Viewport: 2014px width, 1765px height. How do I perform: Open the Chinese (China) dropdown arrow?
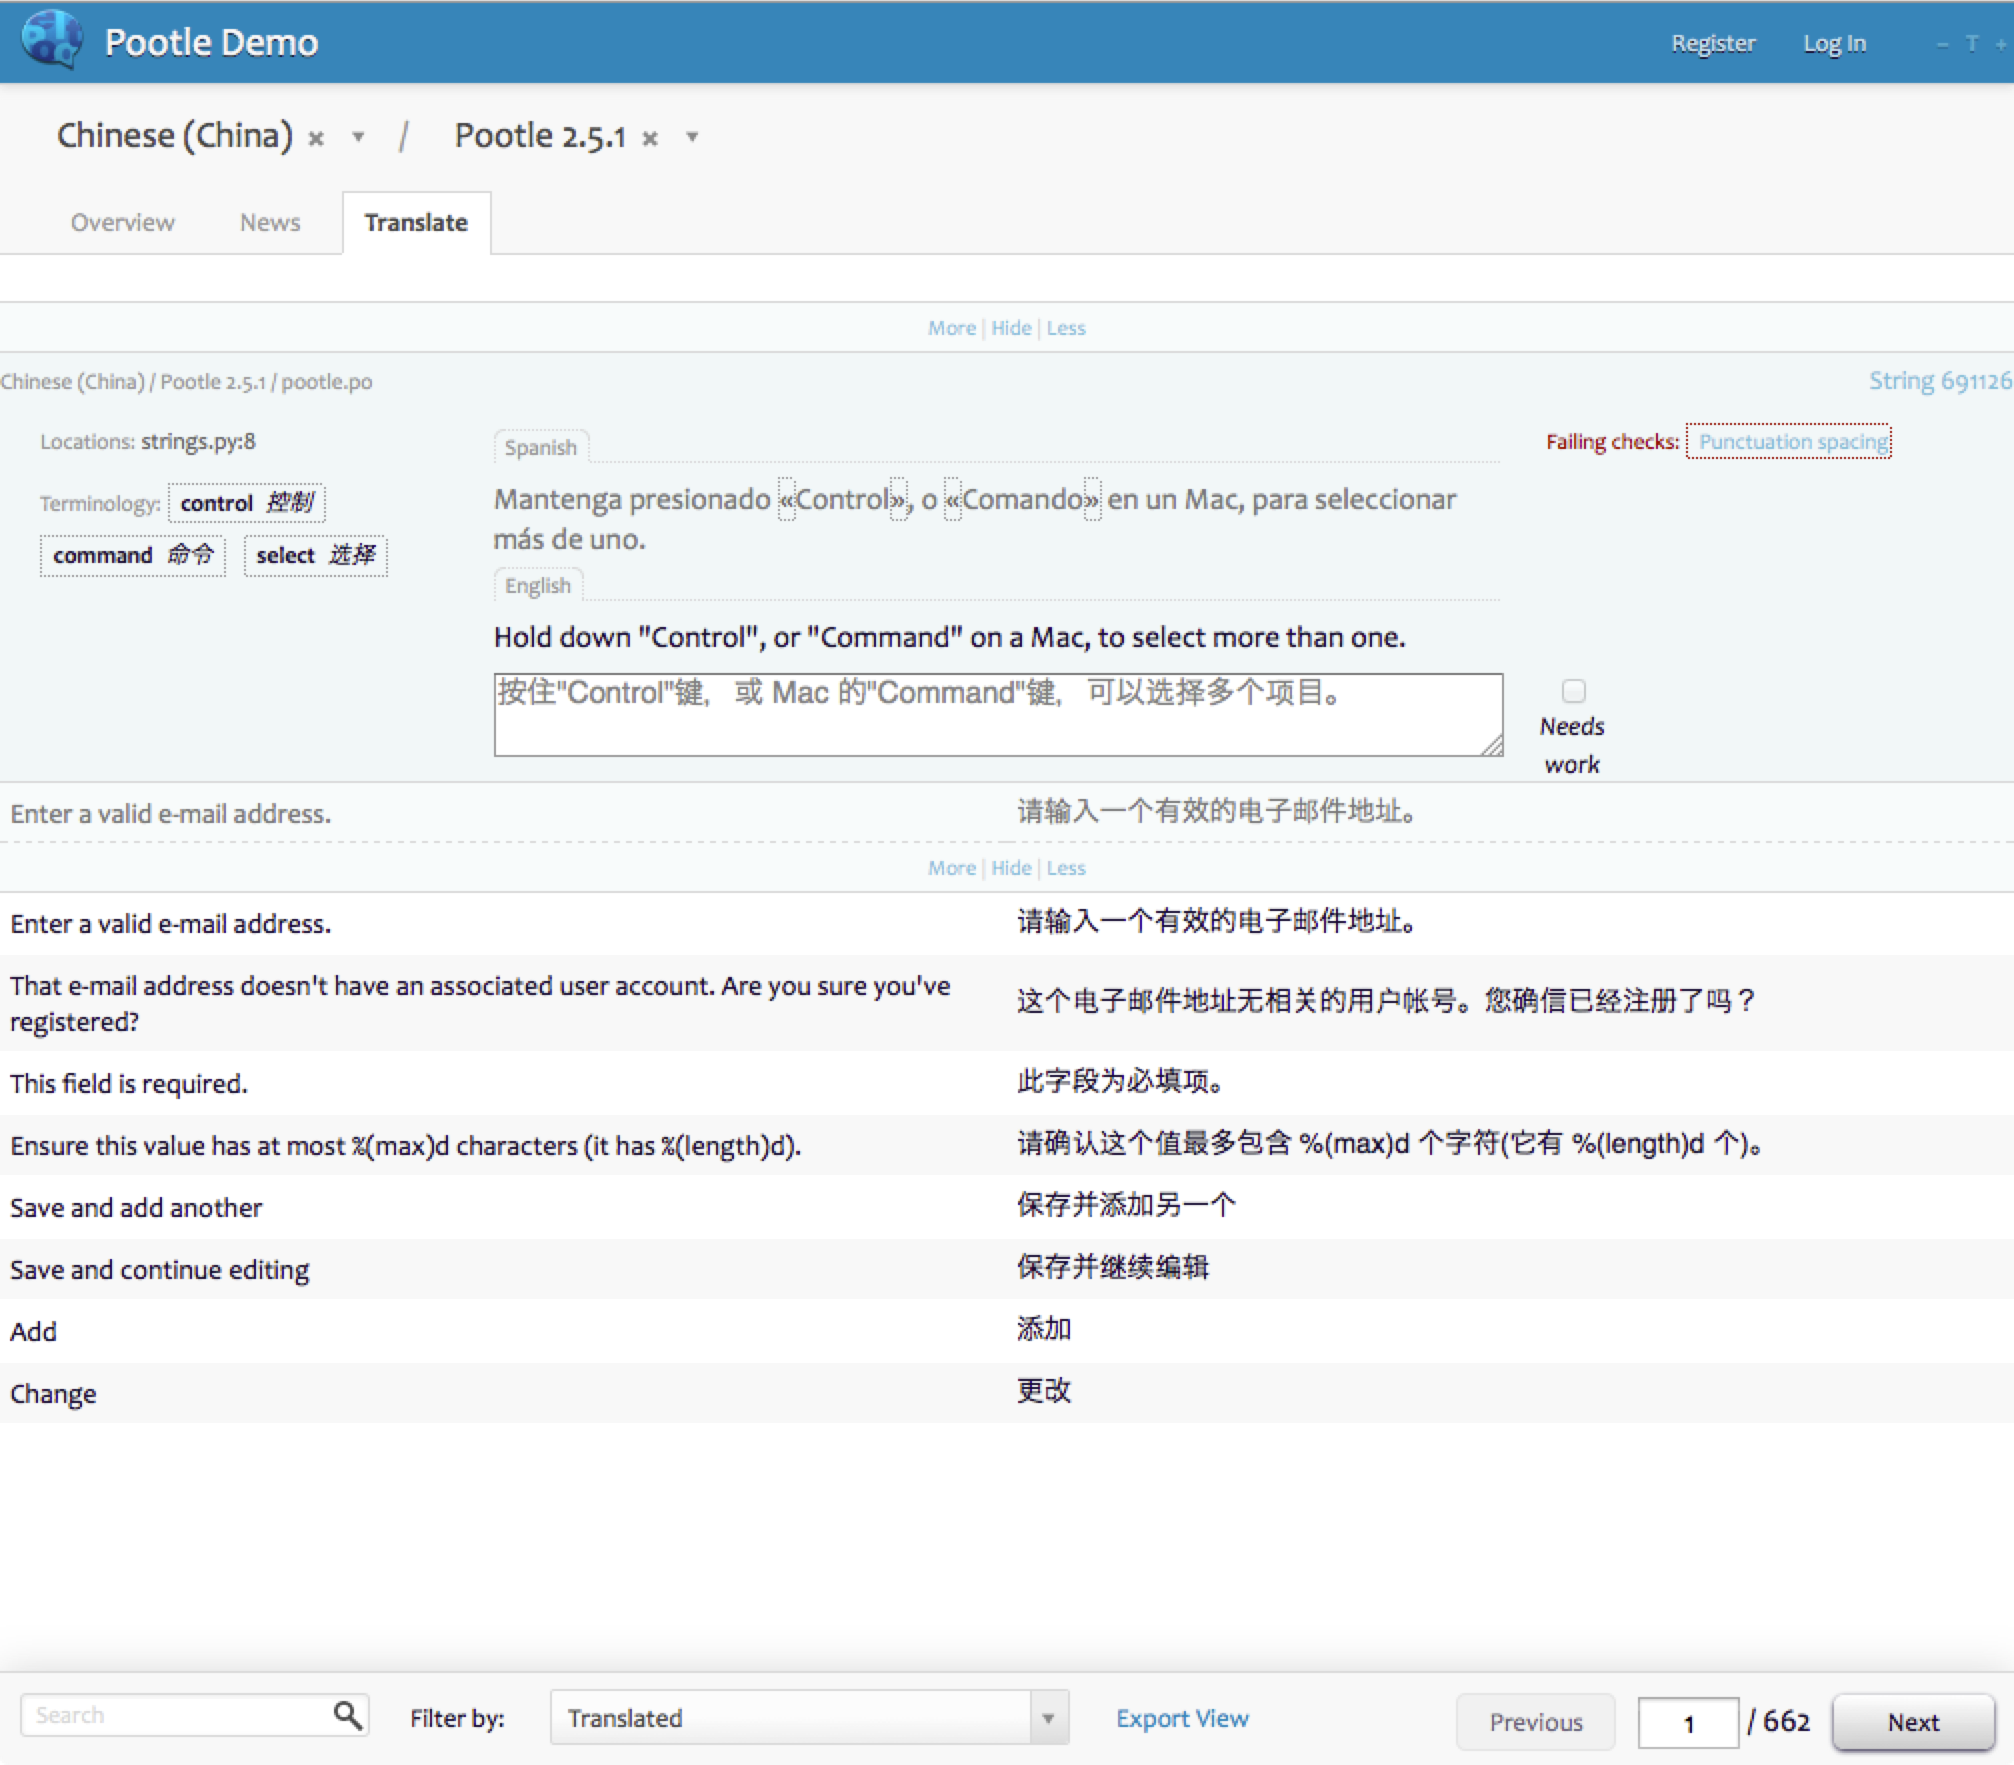point(357,137)
